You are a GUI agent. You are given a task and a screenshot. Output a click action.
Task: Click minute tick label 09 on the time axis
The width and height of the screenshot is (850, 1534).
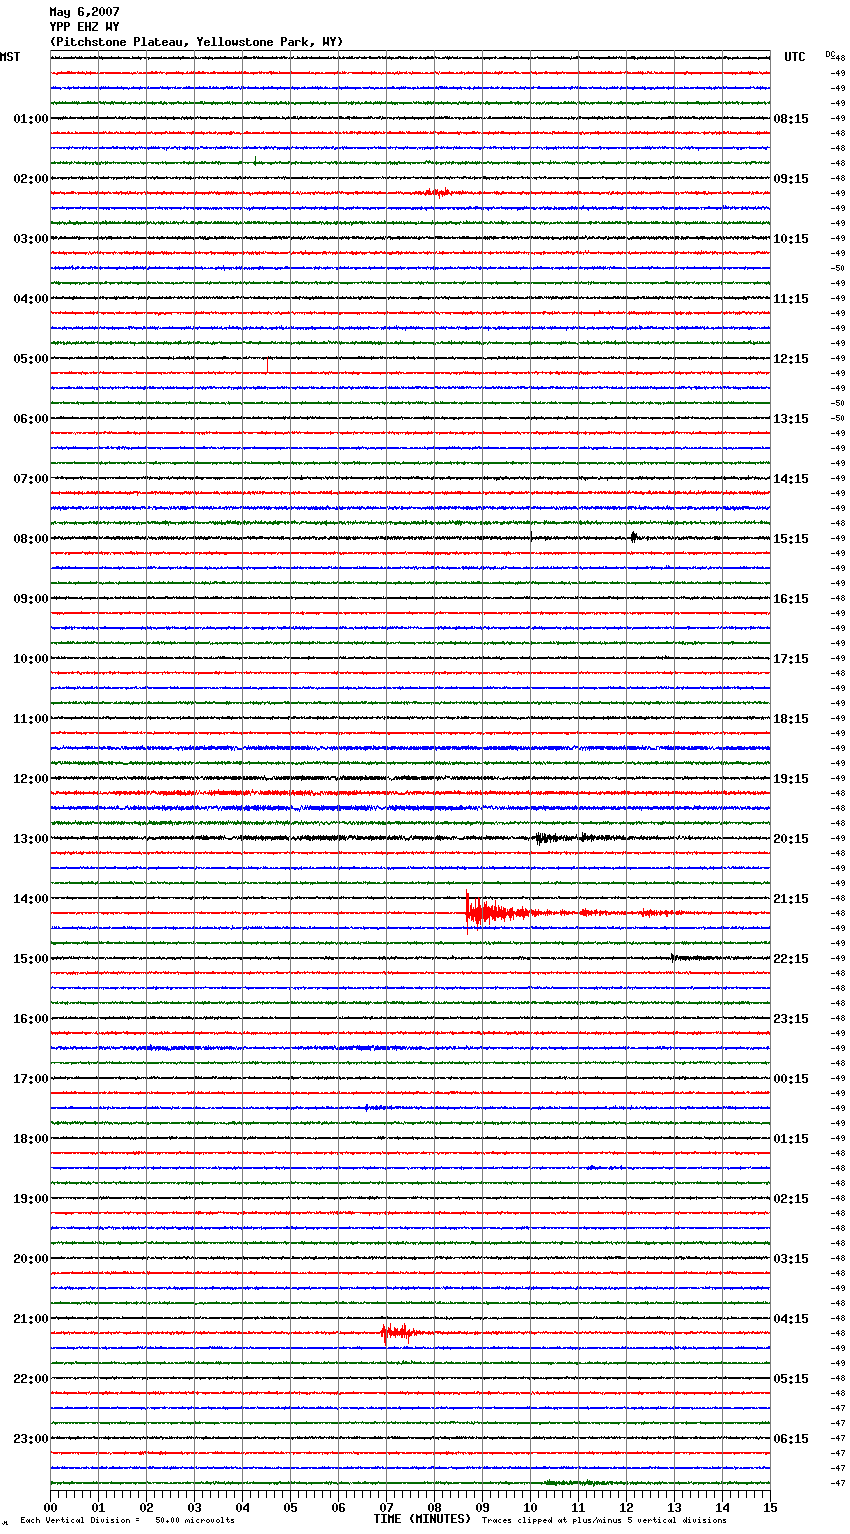pyautogui.click(x=482, y=1507)
